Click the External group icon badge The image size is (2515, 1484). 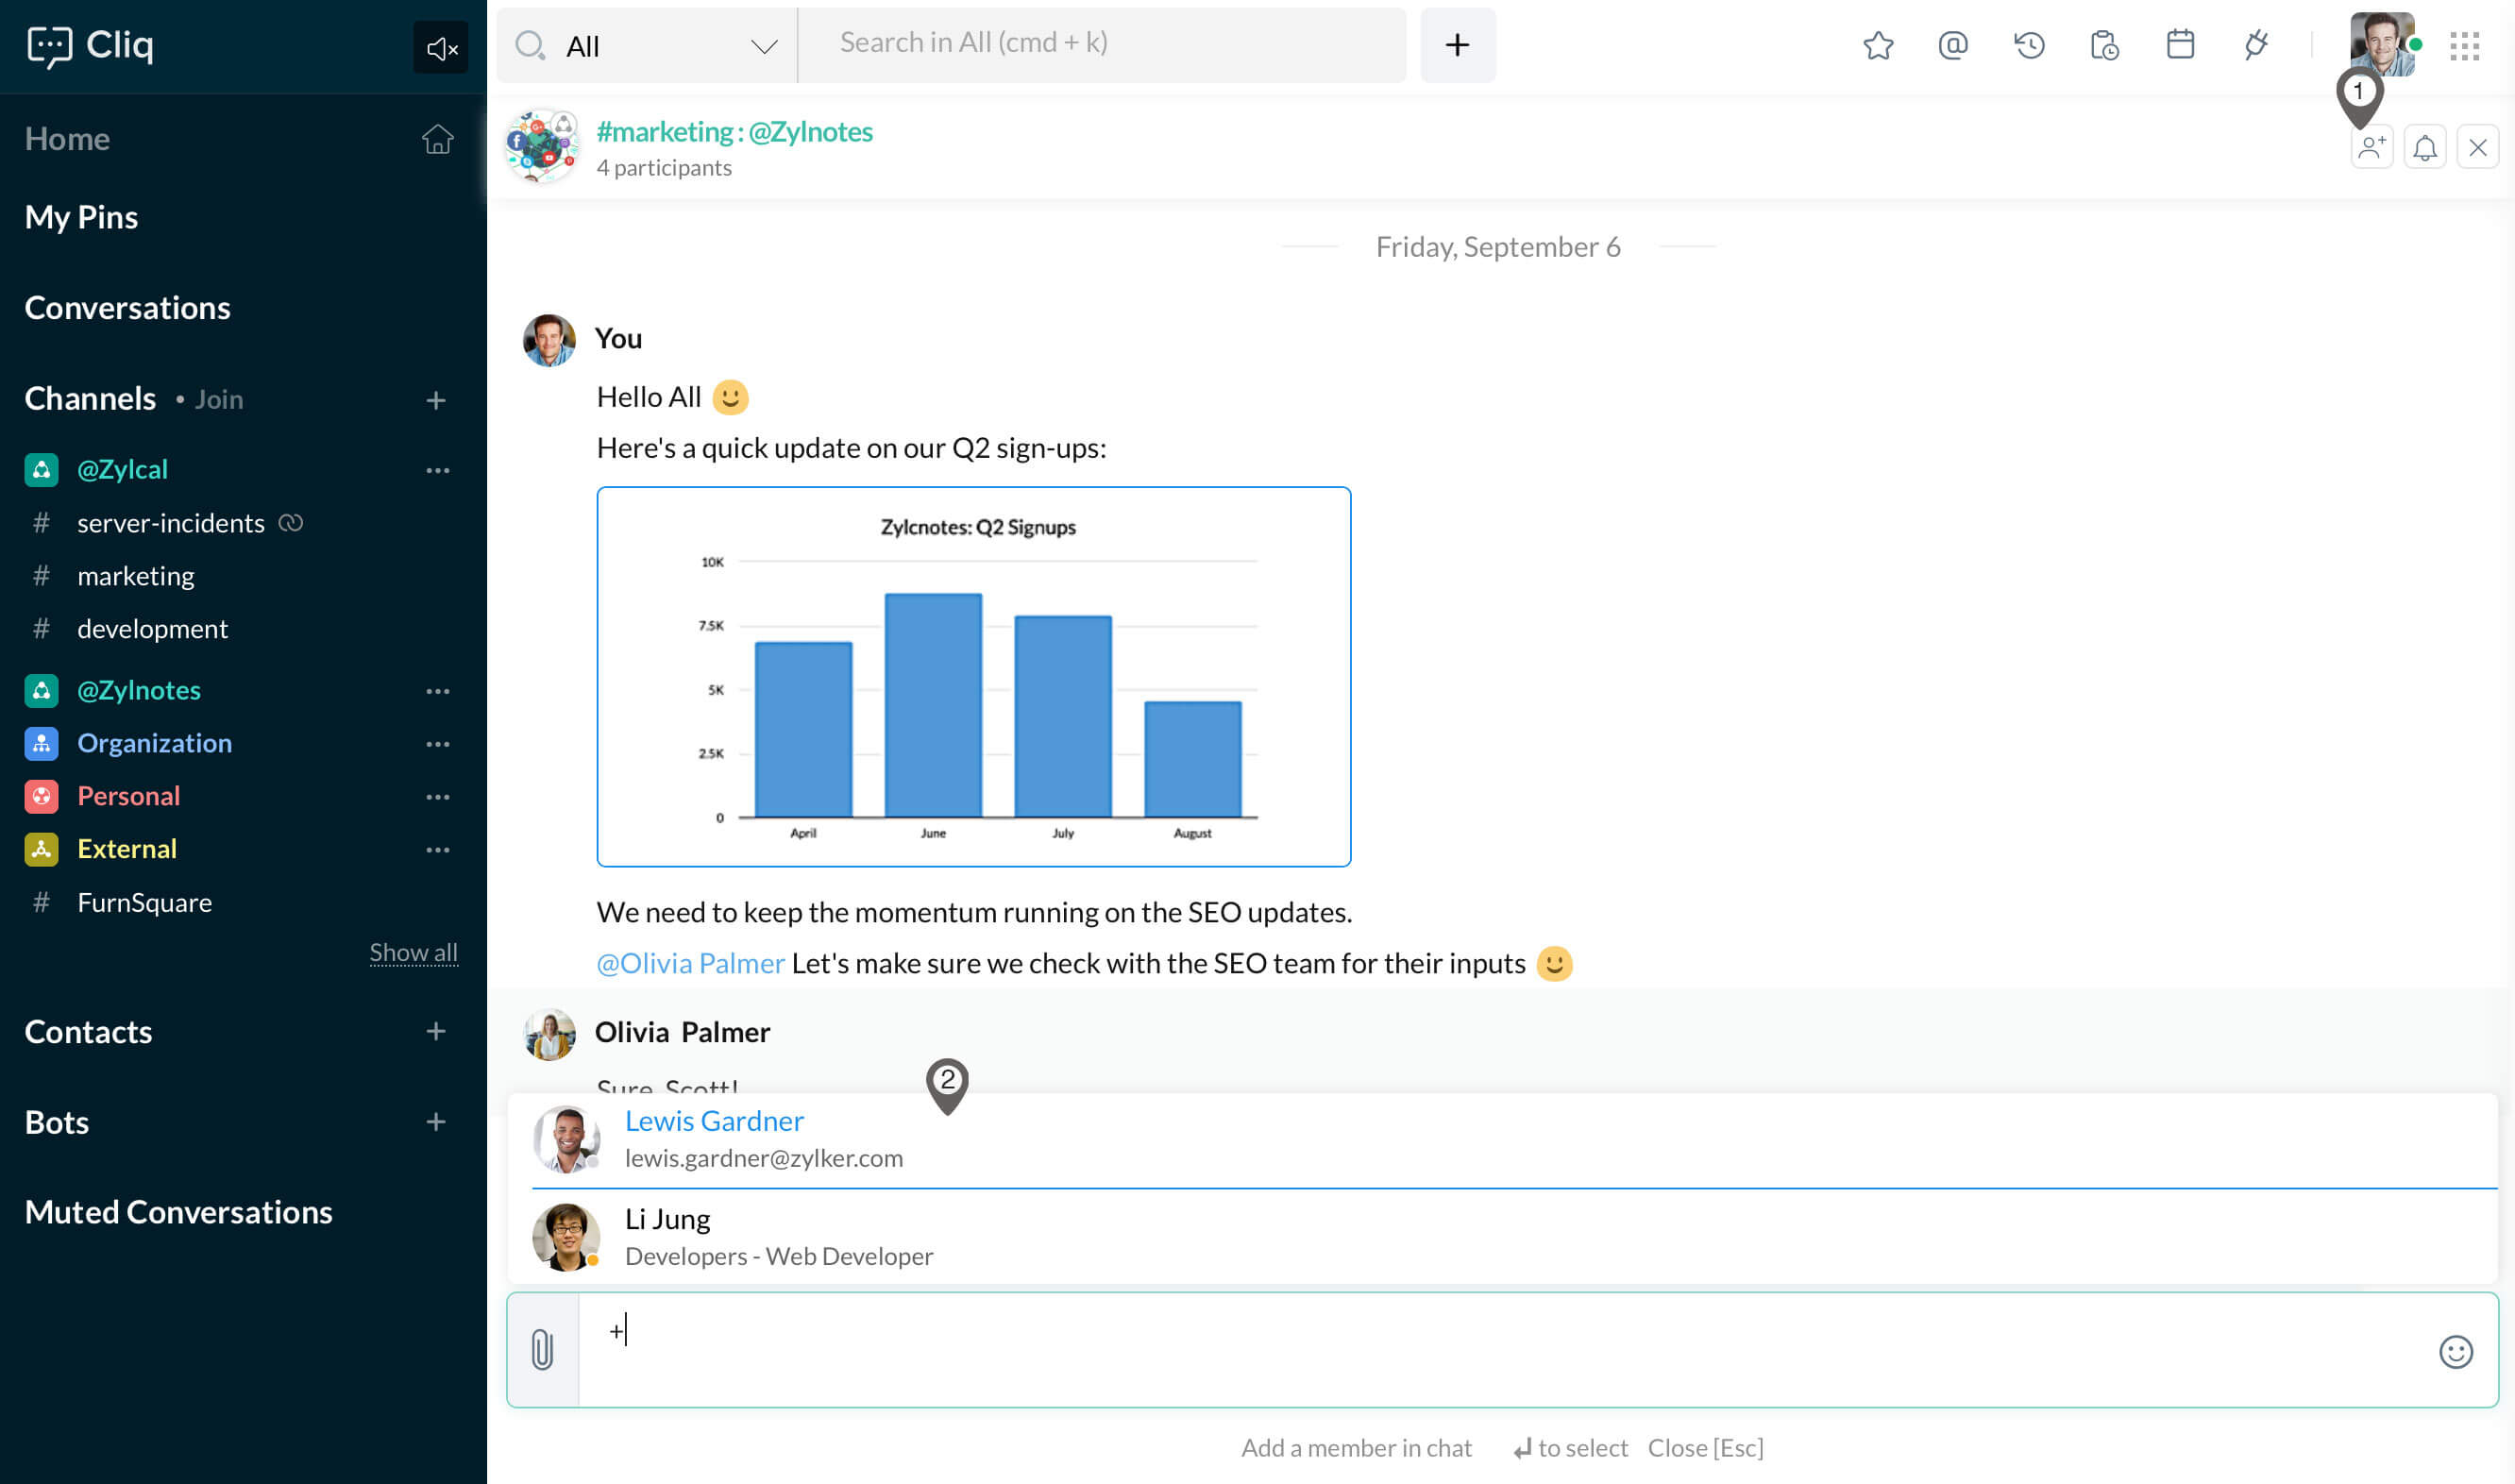pyautogui.click(x=41, y=849)
